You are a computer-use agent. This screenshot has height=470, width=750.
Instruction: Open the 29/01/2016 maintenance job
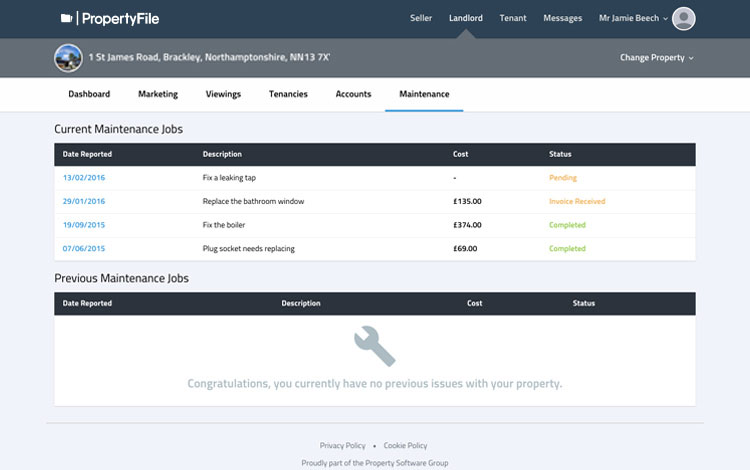(84, 201)
